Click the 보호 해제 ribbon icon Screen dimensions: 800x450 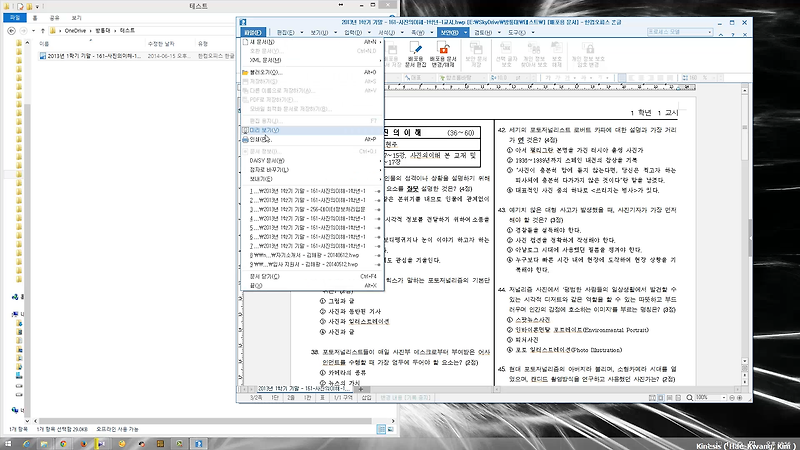coord(557,55)
